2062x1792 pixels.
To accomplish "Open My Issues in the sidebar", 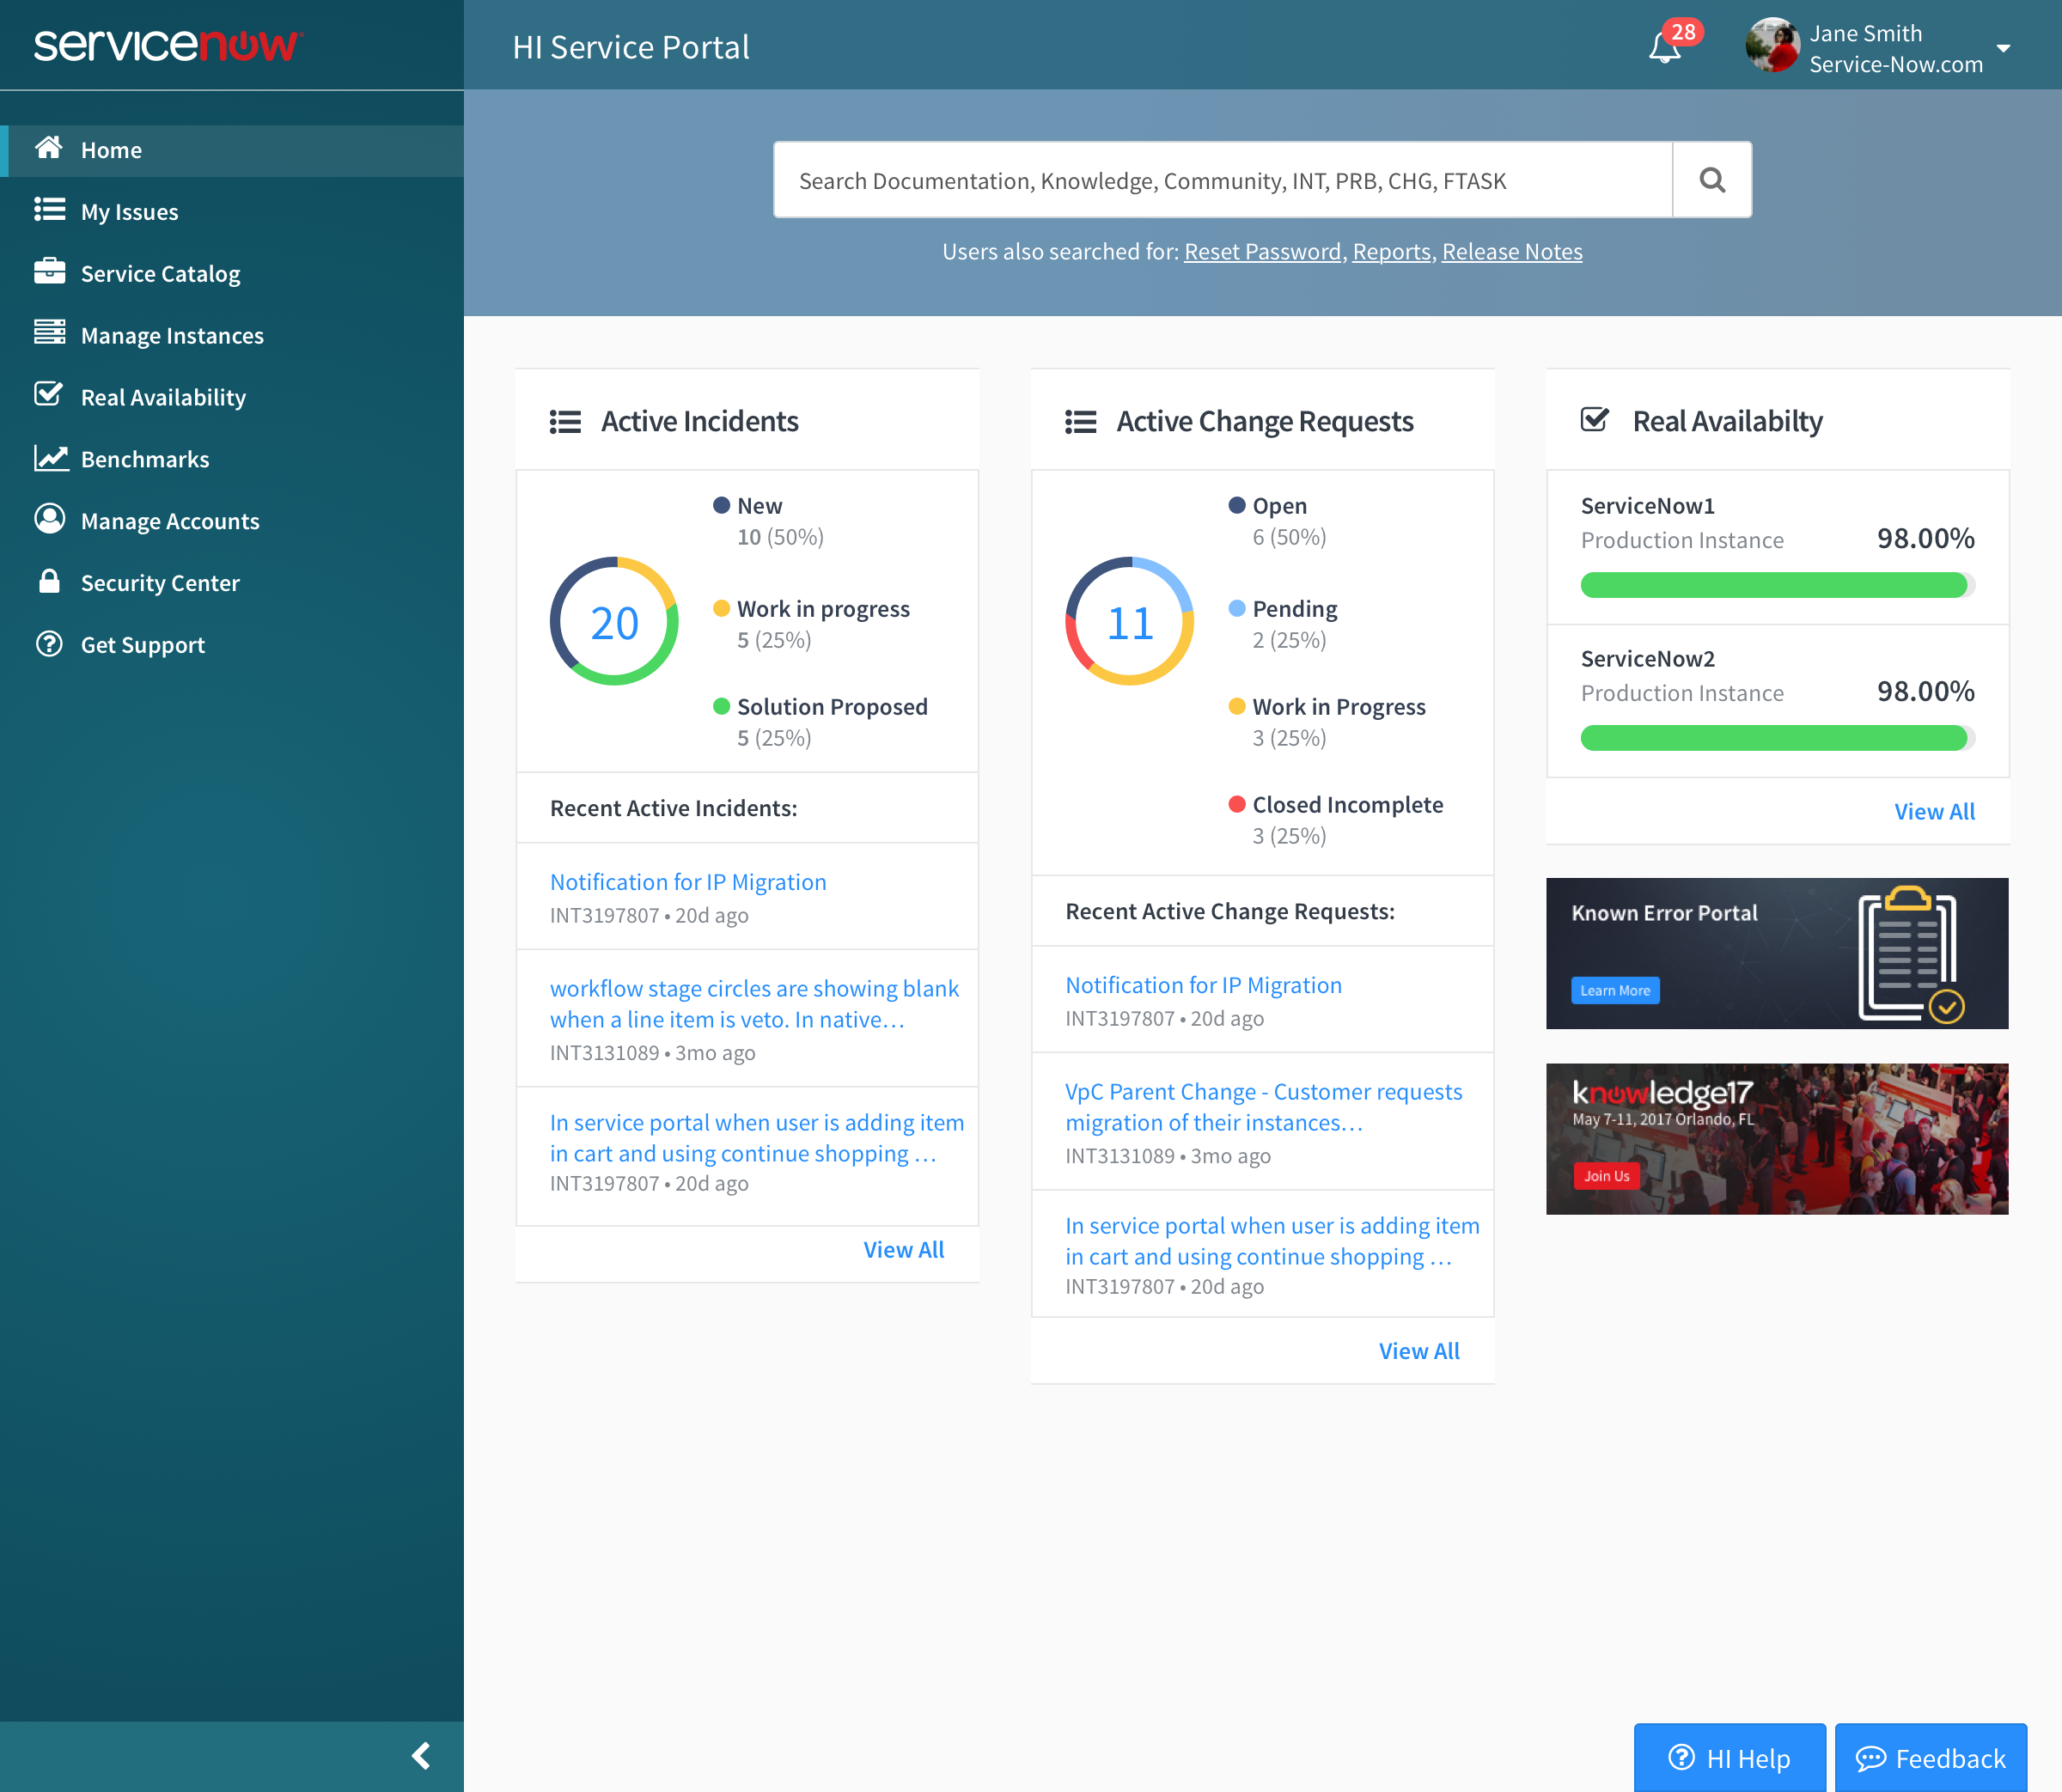I will [x=232, y=212].
